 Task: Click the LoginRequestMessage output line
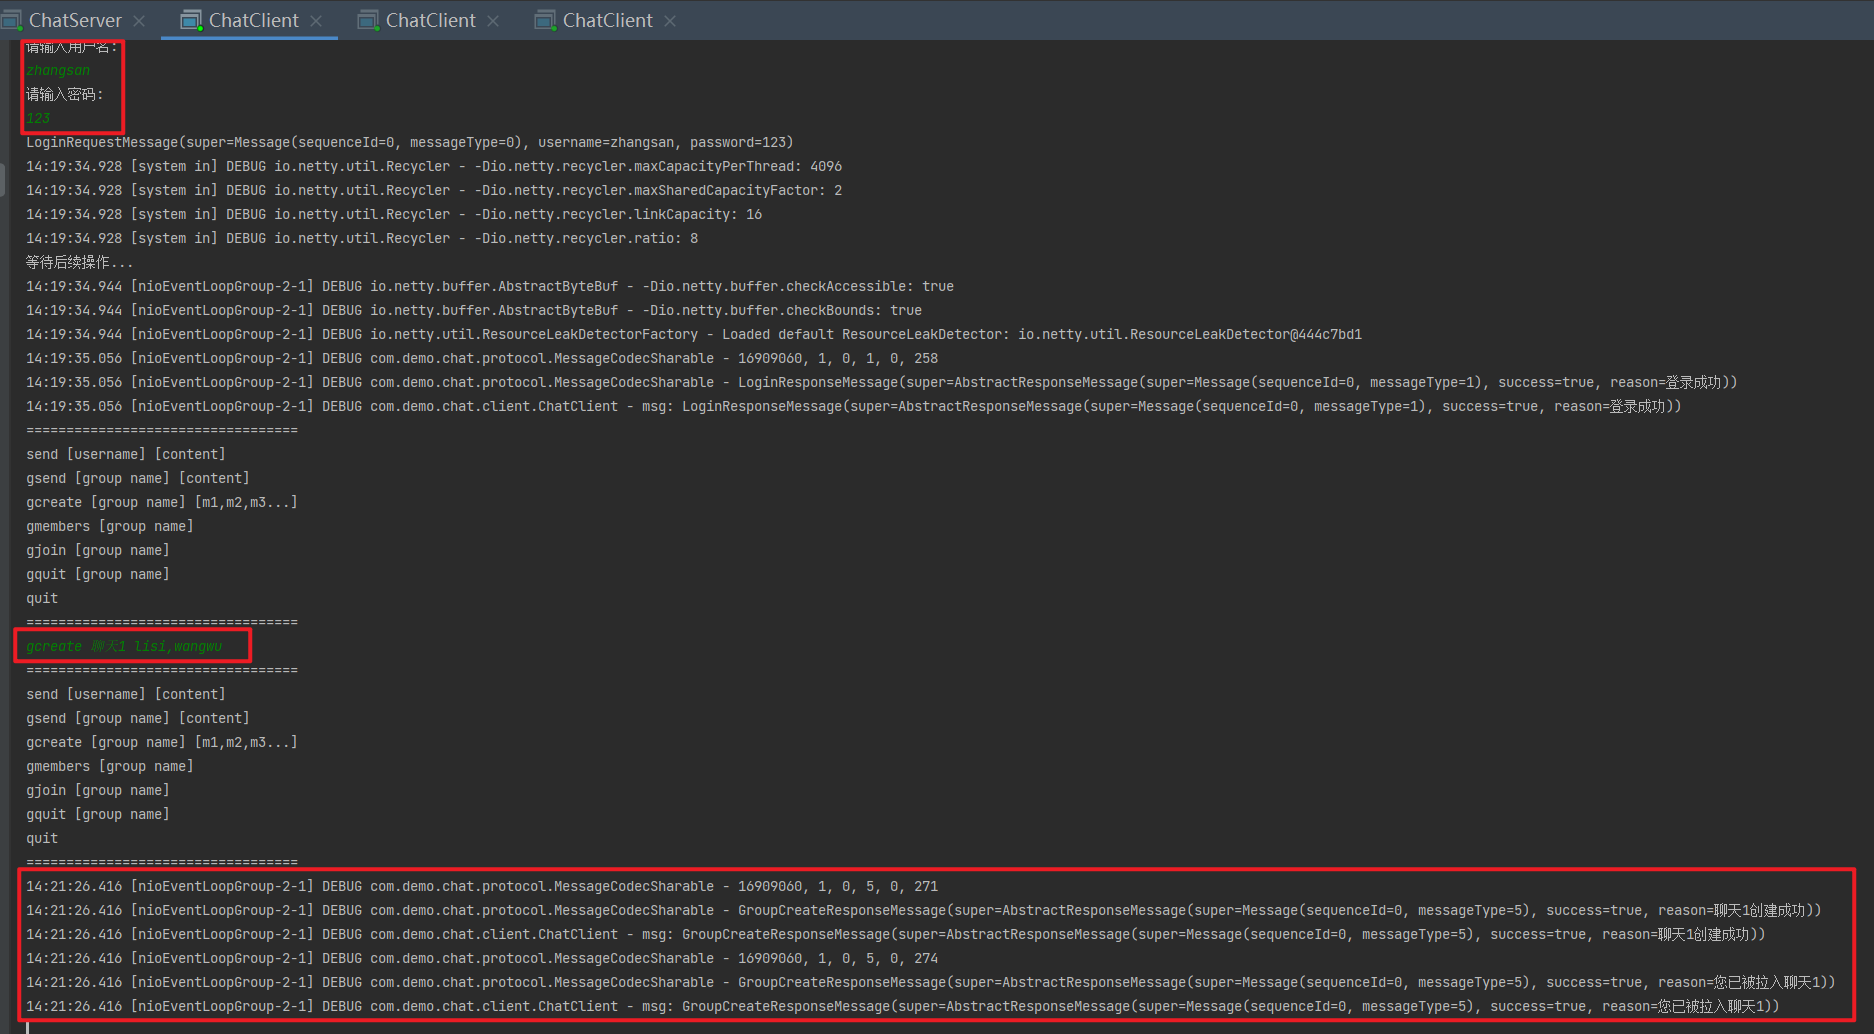click(409, 142)
